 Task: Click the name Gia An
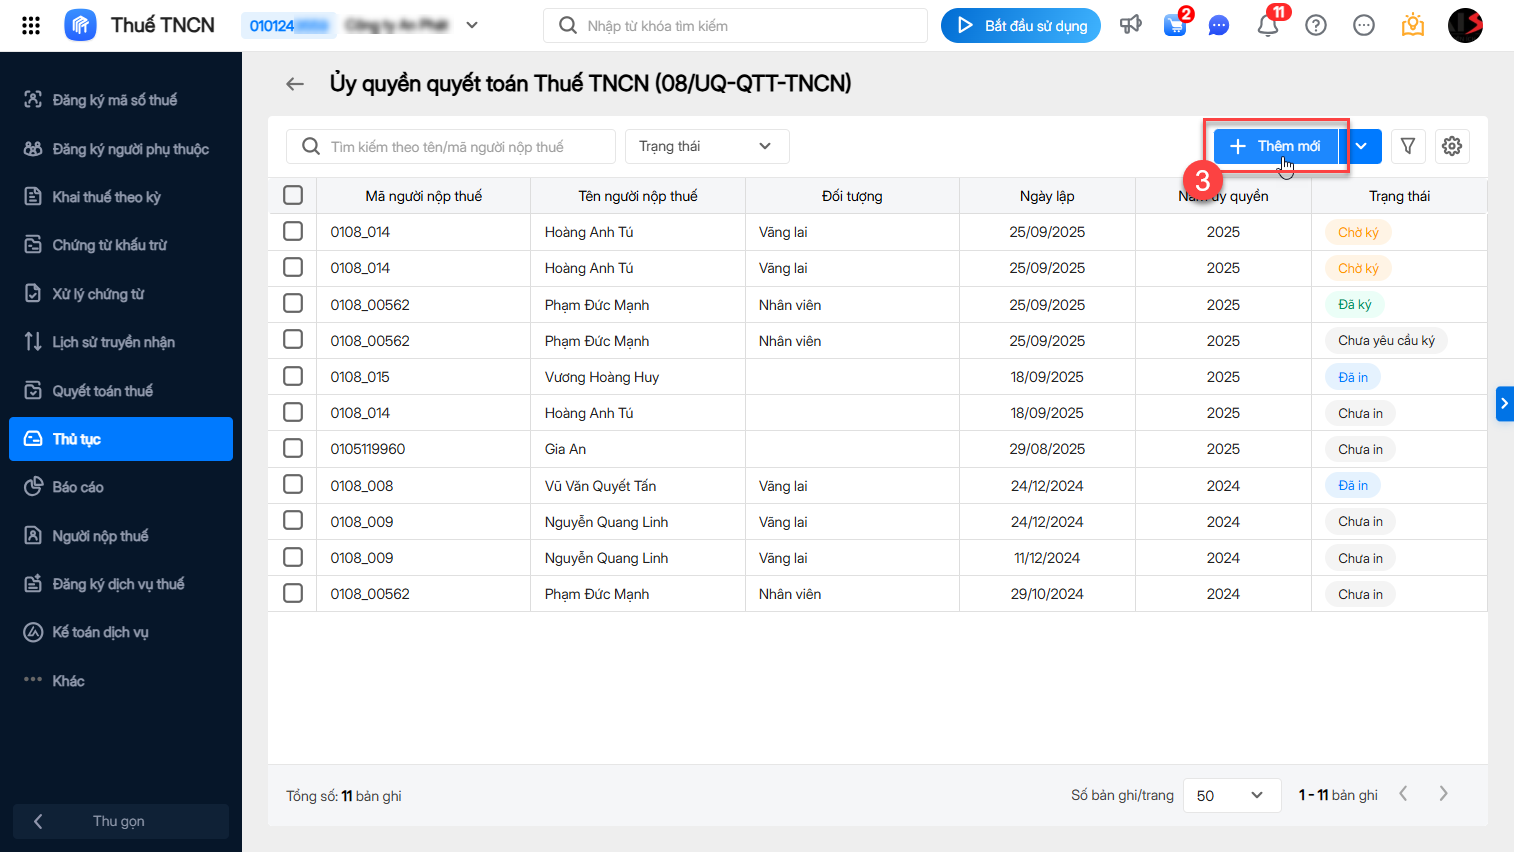point(565,449)
